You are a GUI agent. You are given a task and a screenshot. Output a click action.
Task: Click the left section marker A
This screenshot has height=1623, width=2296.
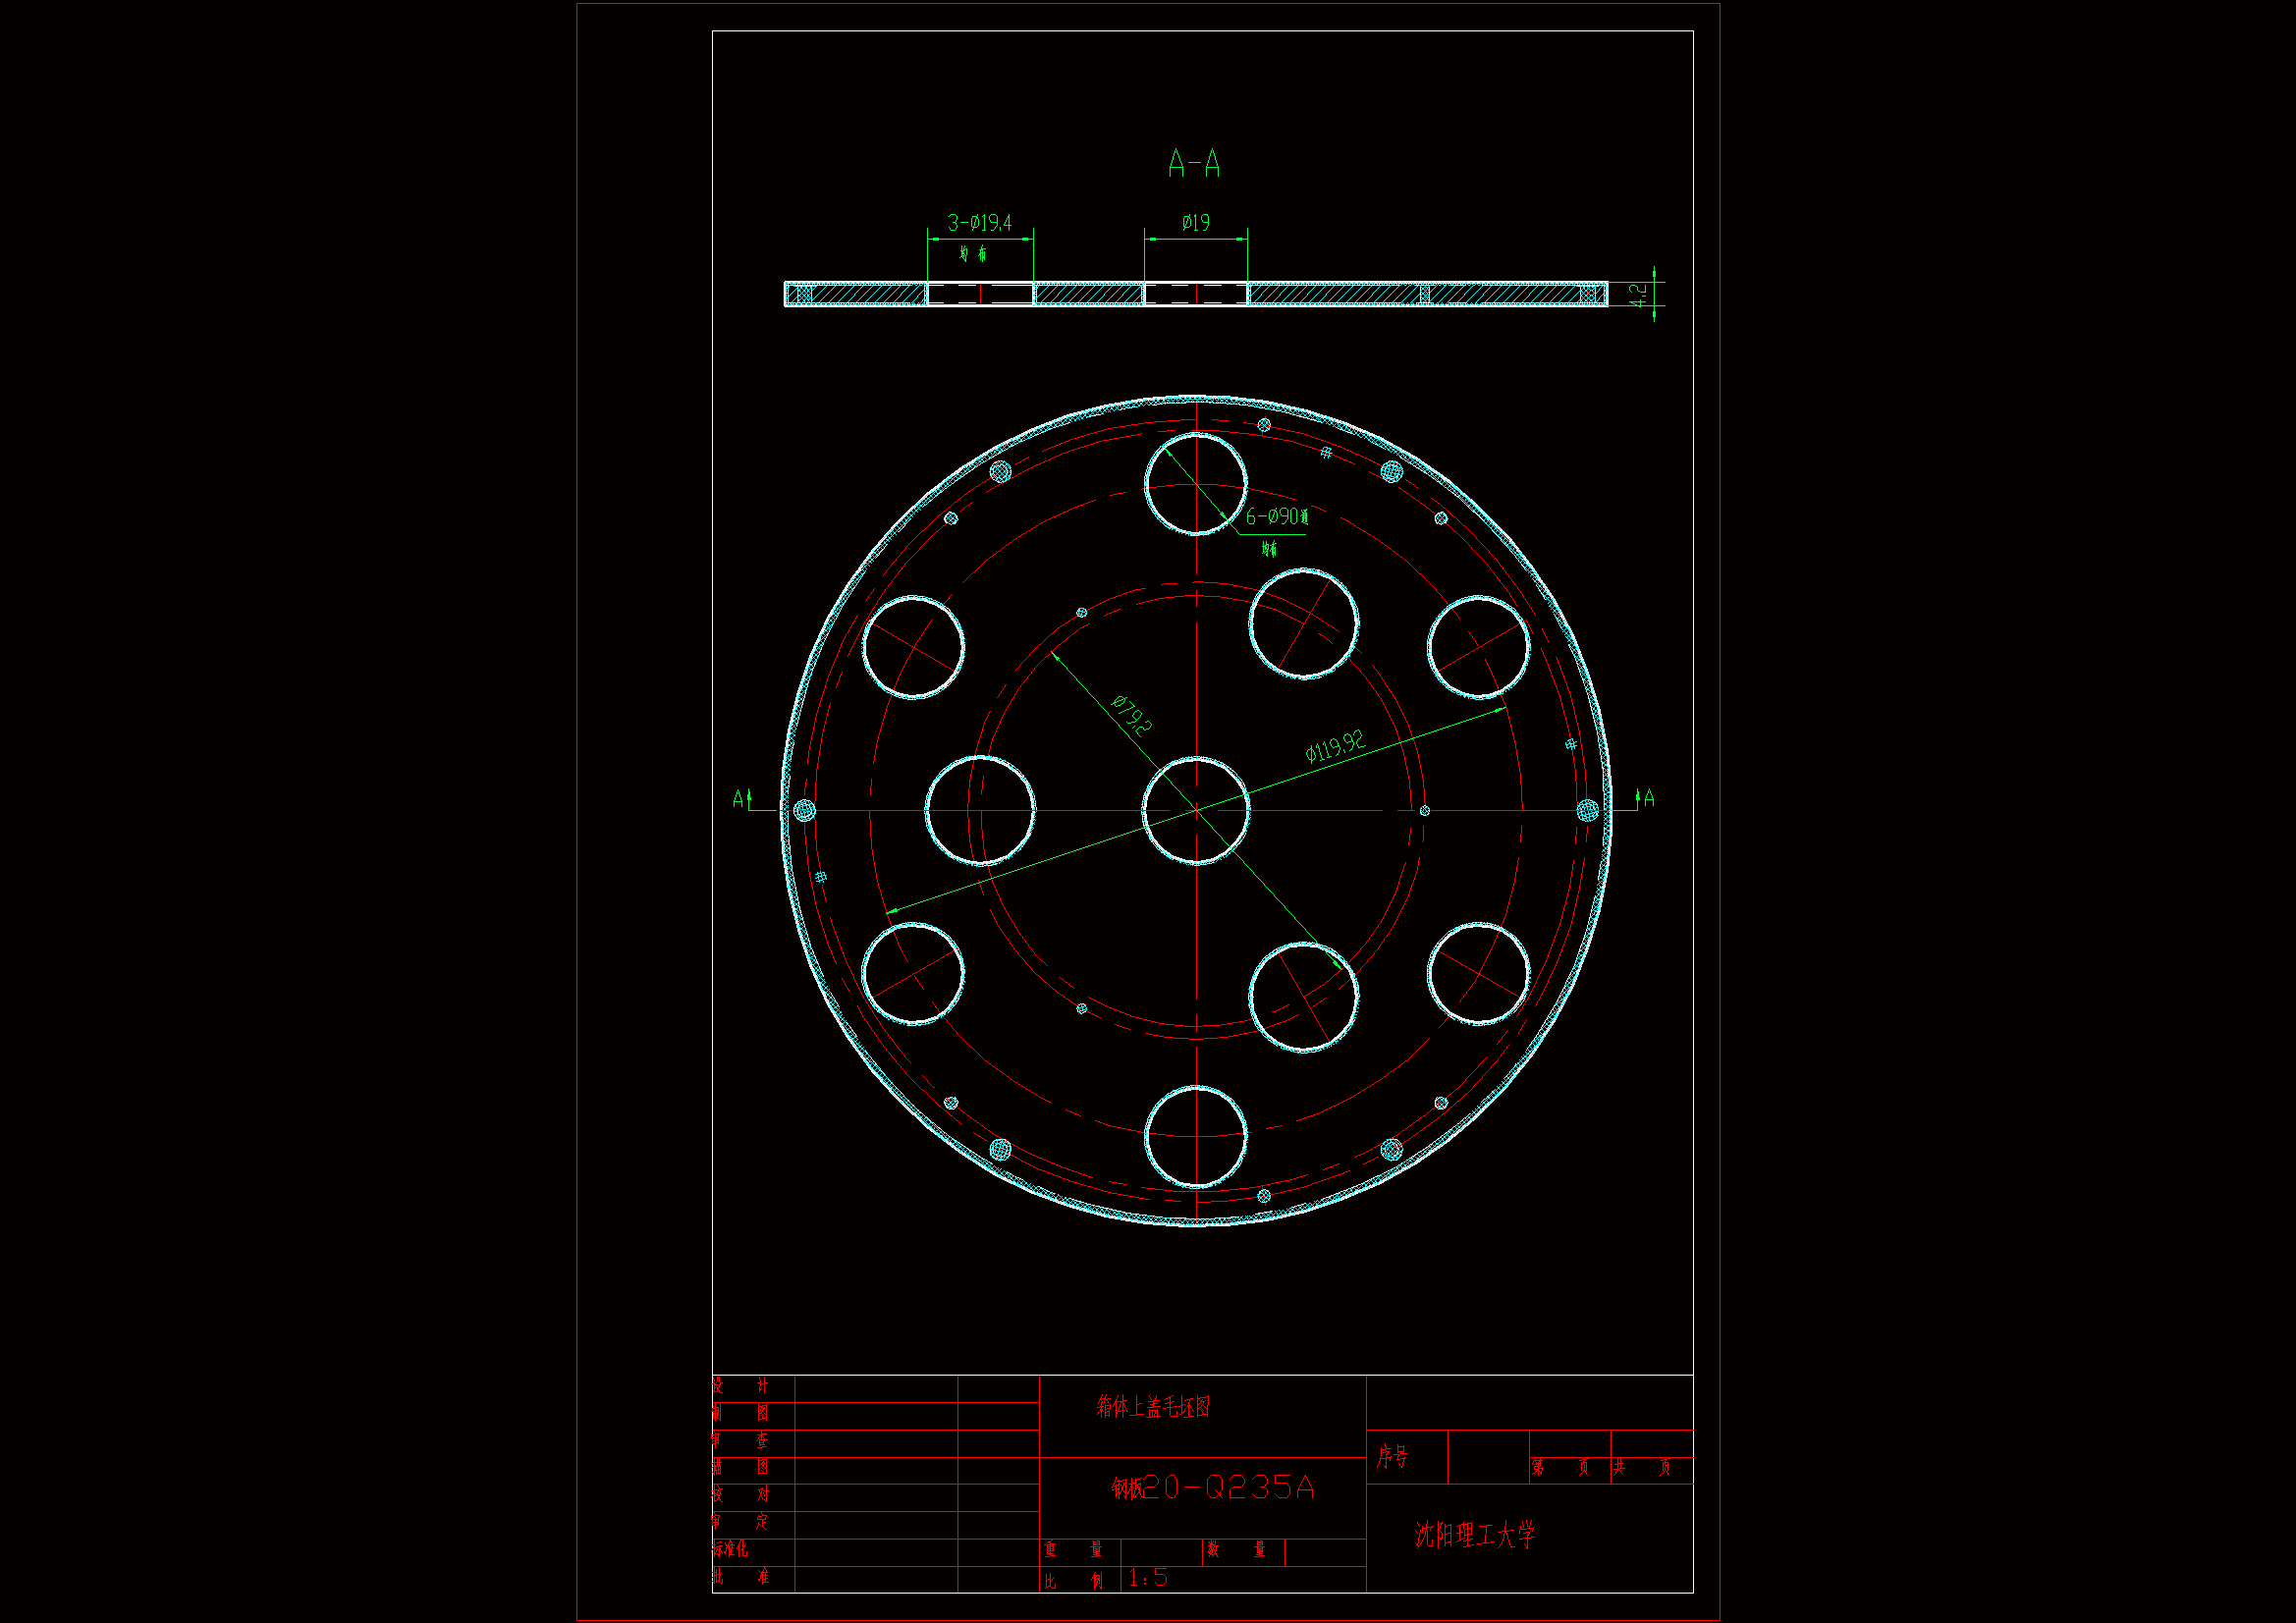[739, 799]
